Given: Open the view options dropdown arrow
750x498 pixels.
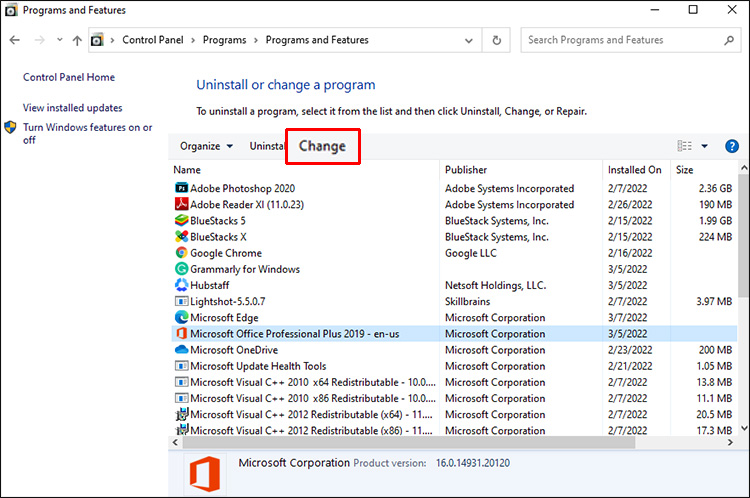Looking at the screenshot, I should point(704,146).
